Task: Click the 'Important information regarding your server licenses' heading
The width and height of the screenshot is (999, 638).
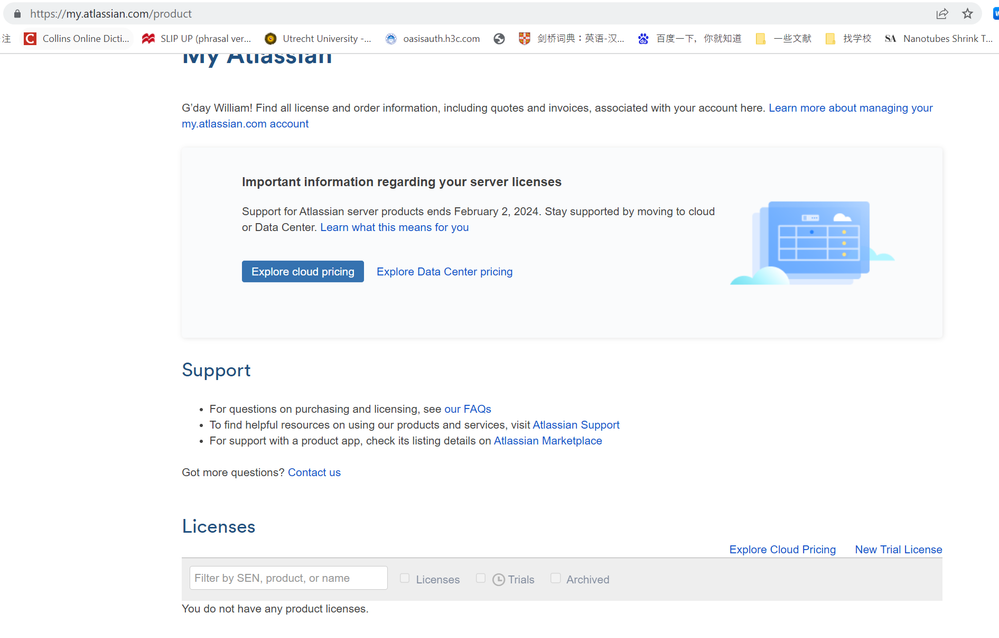Action: (x=402, y=182)
